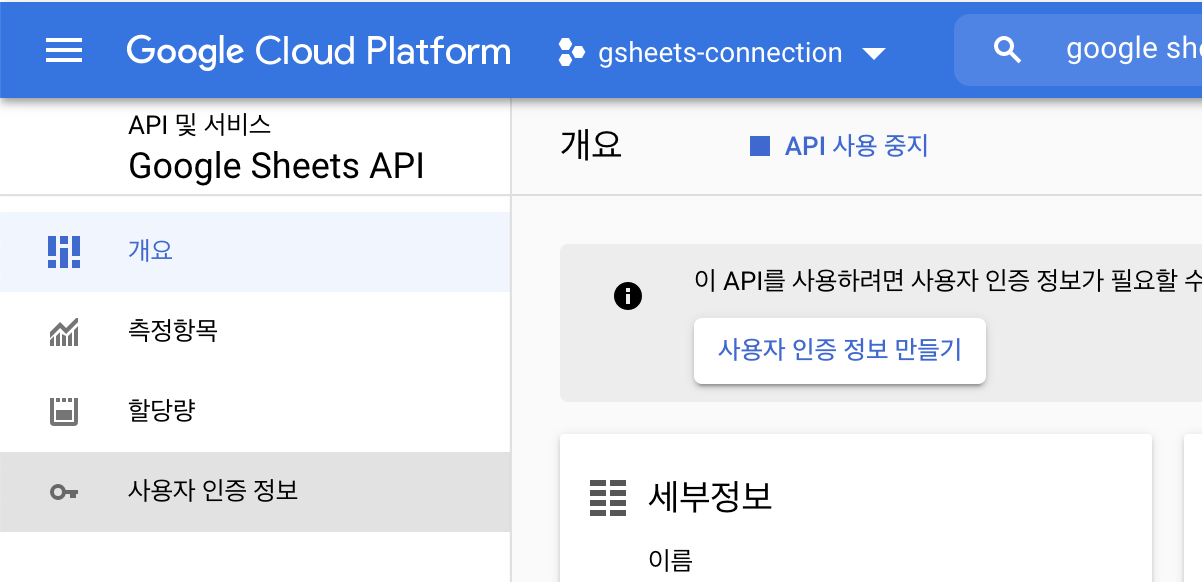
Task: Select the 개요 grid icon in the sidebar
Action: pyautogui.click(x=63, y=251)
